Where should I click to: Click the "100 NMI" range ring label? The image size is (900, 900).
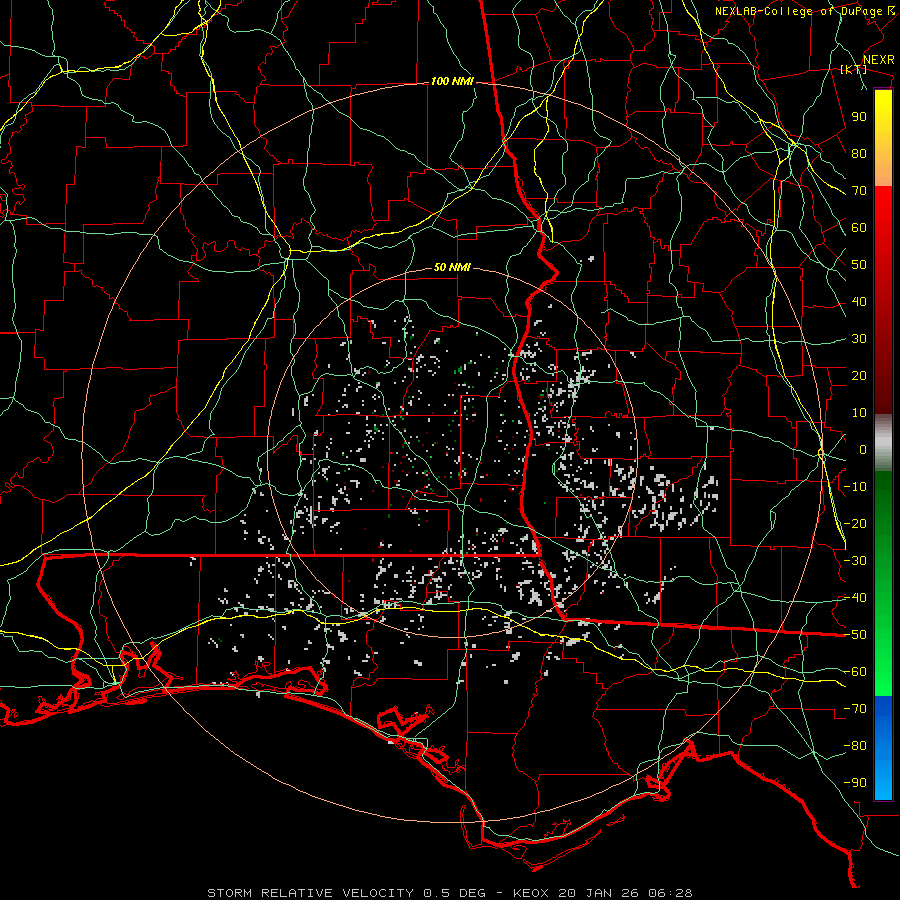[x=452, y=82]
